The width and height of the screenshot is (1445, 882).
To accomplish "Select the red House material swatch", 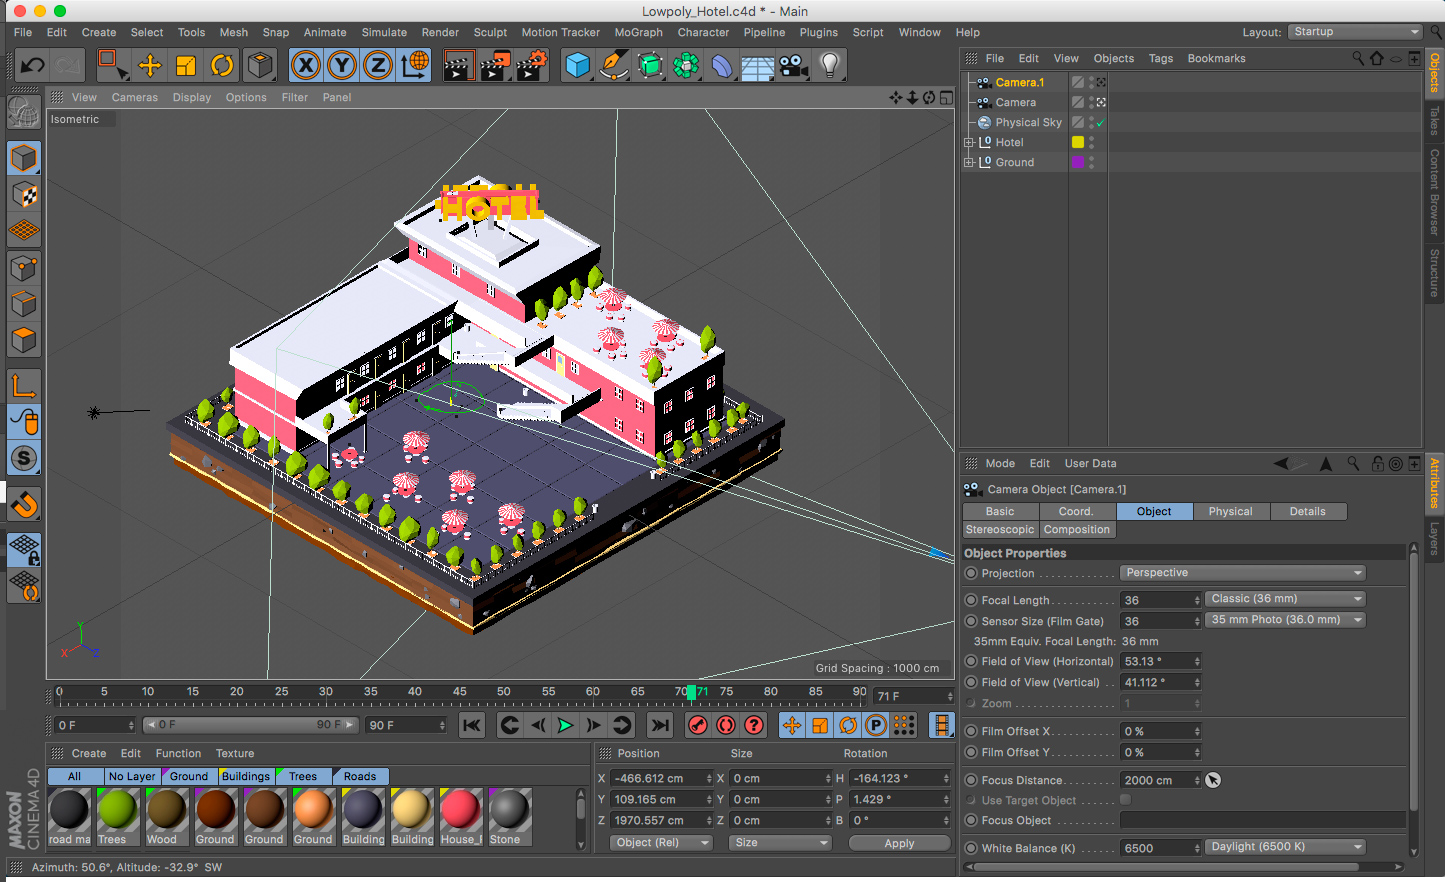I will (460, 811).
